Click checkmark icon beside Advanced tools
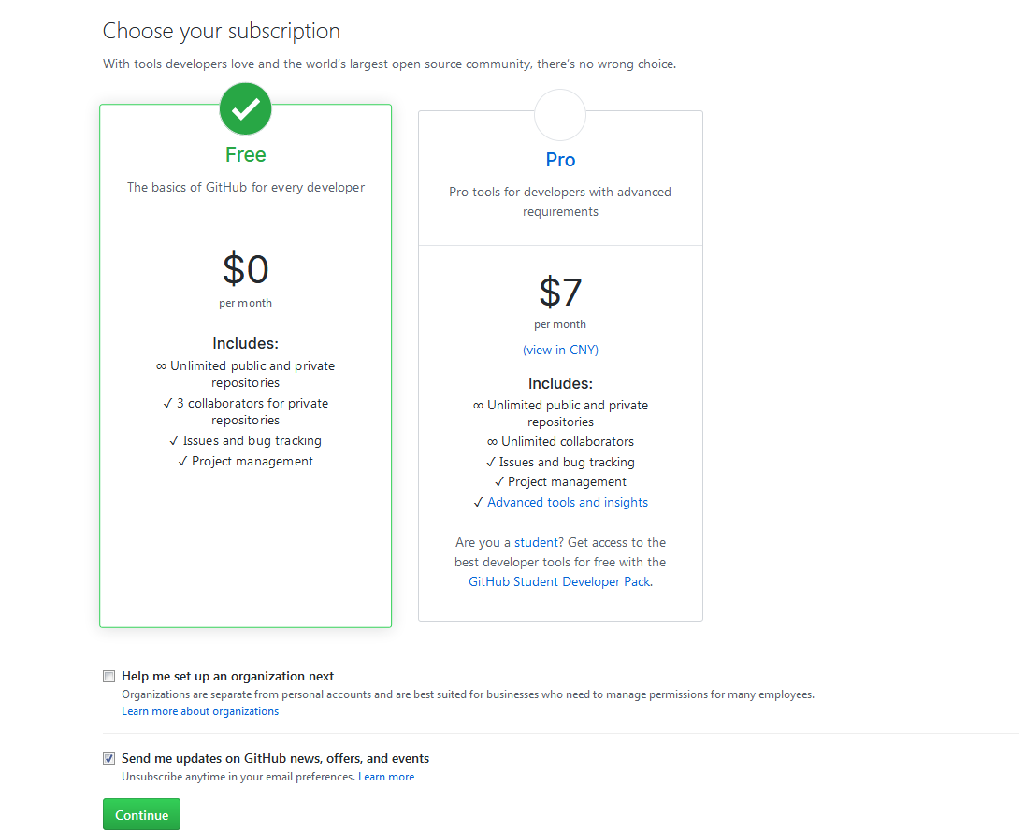This screenshot has height=830, width=1024. tap(478, 502)
